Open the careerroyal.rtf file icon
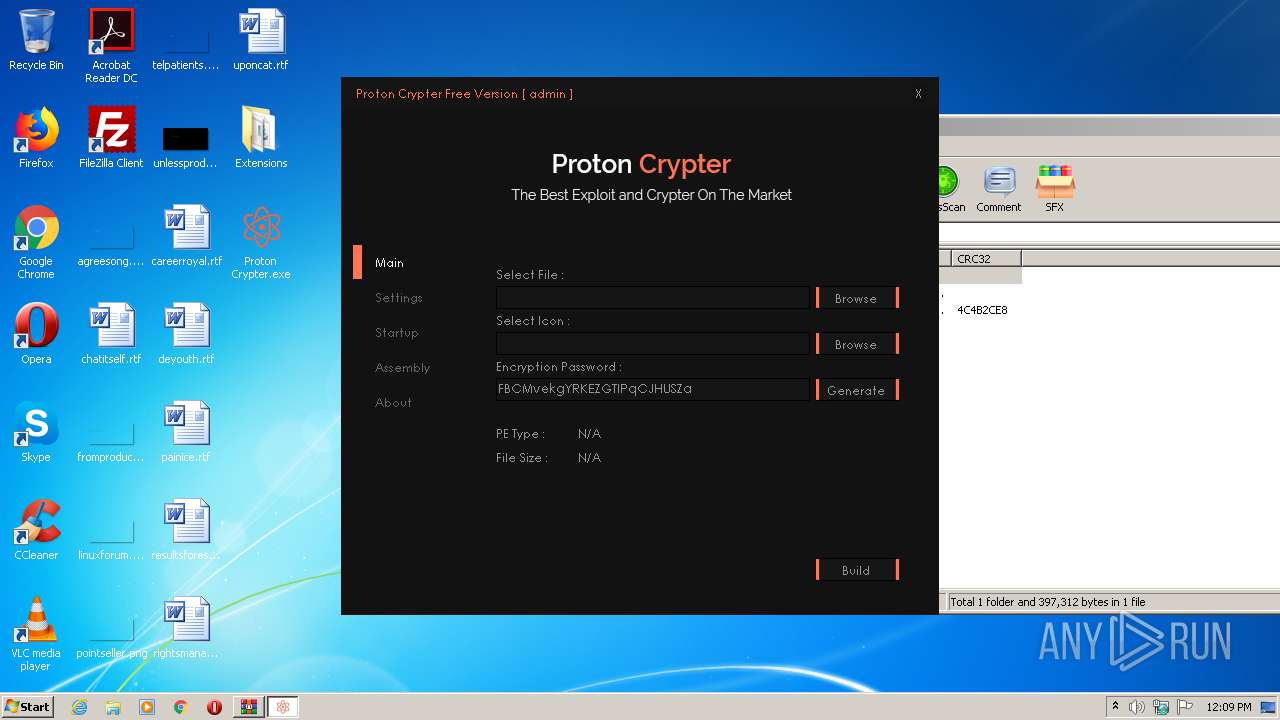The width and height of the screenshot is (1280, 720). [186, 236]
